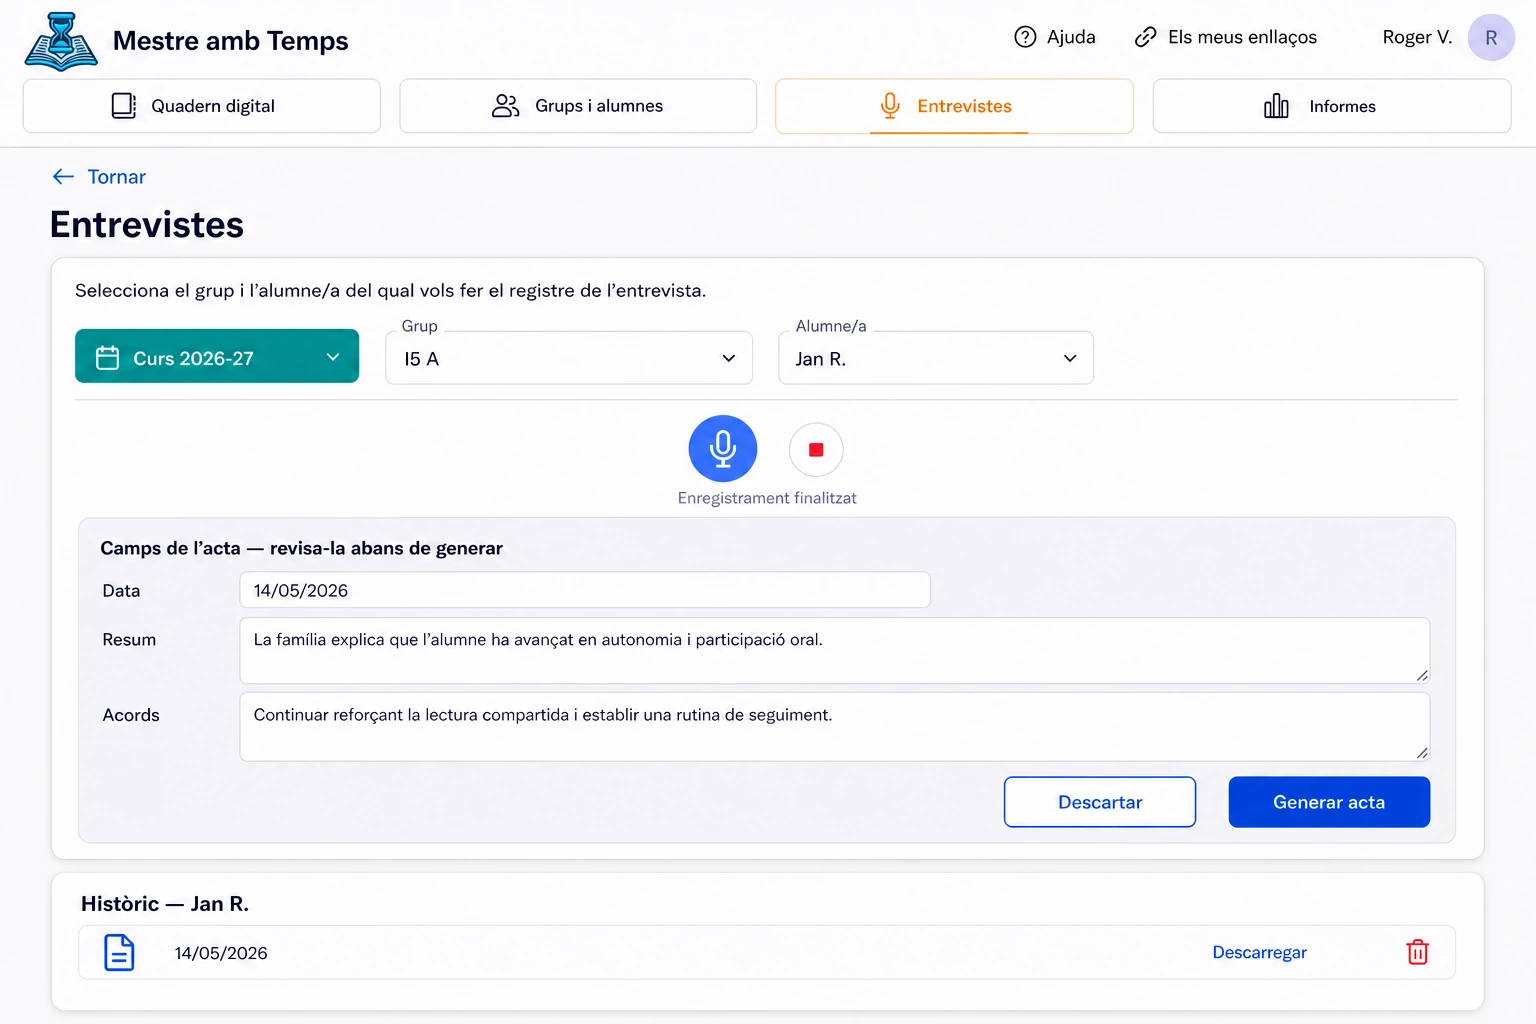Click the Enregistrament finalitzat status text

767,498
